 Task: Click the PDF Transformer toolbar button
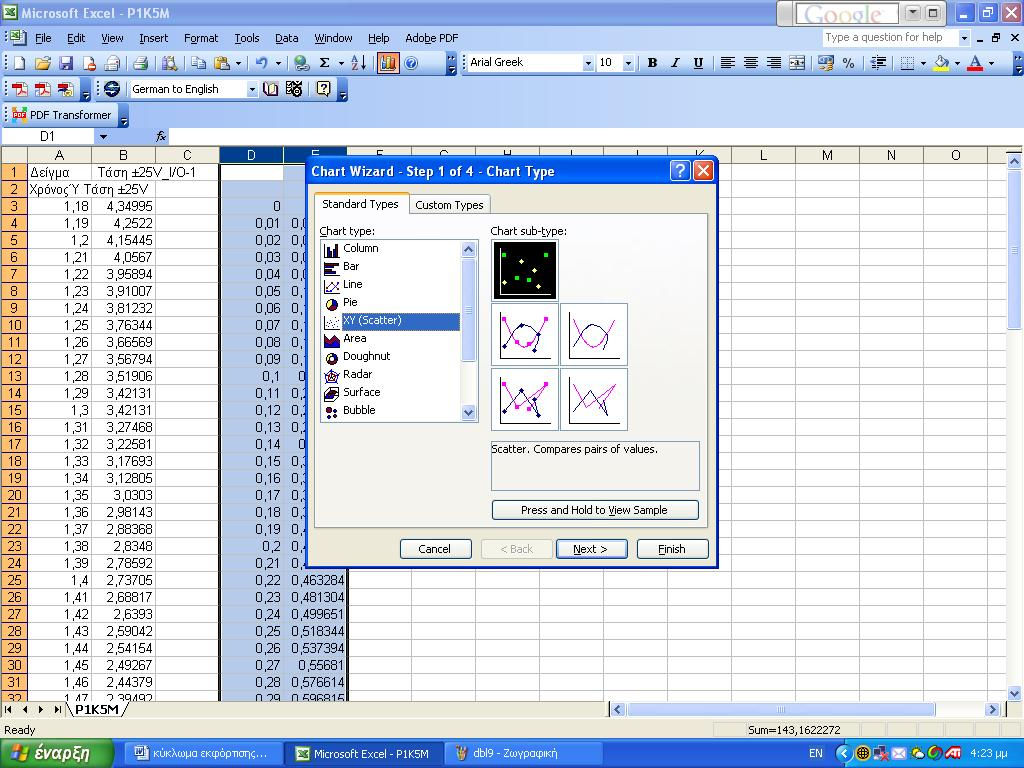(x=63, y=115)
